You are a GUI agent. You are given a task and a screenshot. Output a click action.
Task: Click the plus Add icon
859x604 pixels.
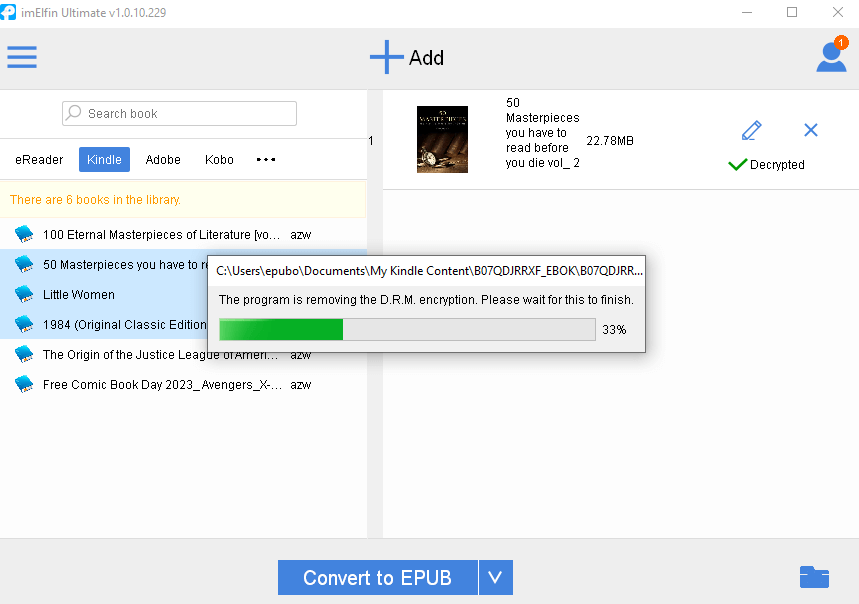point(386,57)
